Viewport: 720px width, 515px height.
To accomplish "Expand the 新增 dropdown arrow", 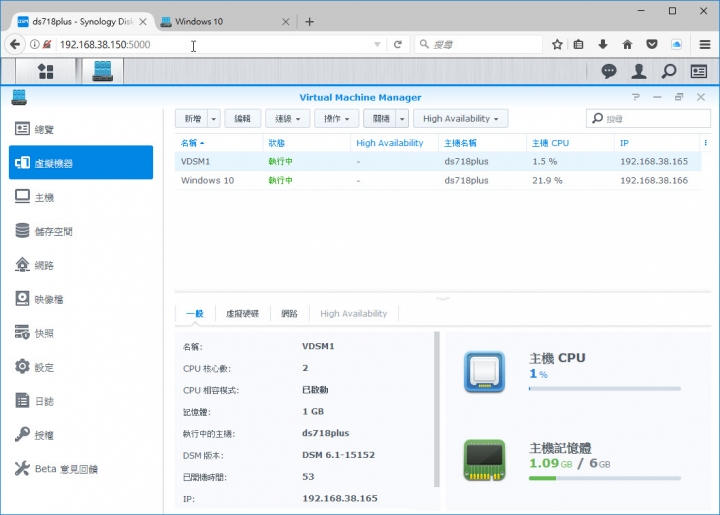I will click(x=214, y=118).
